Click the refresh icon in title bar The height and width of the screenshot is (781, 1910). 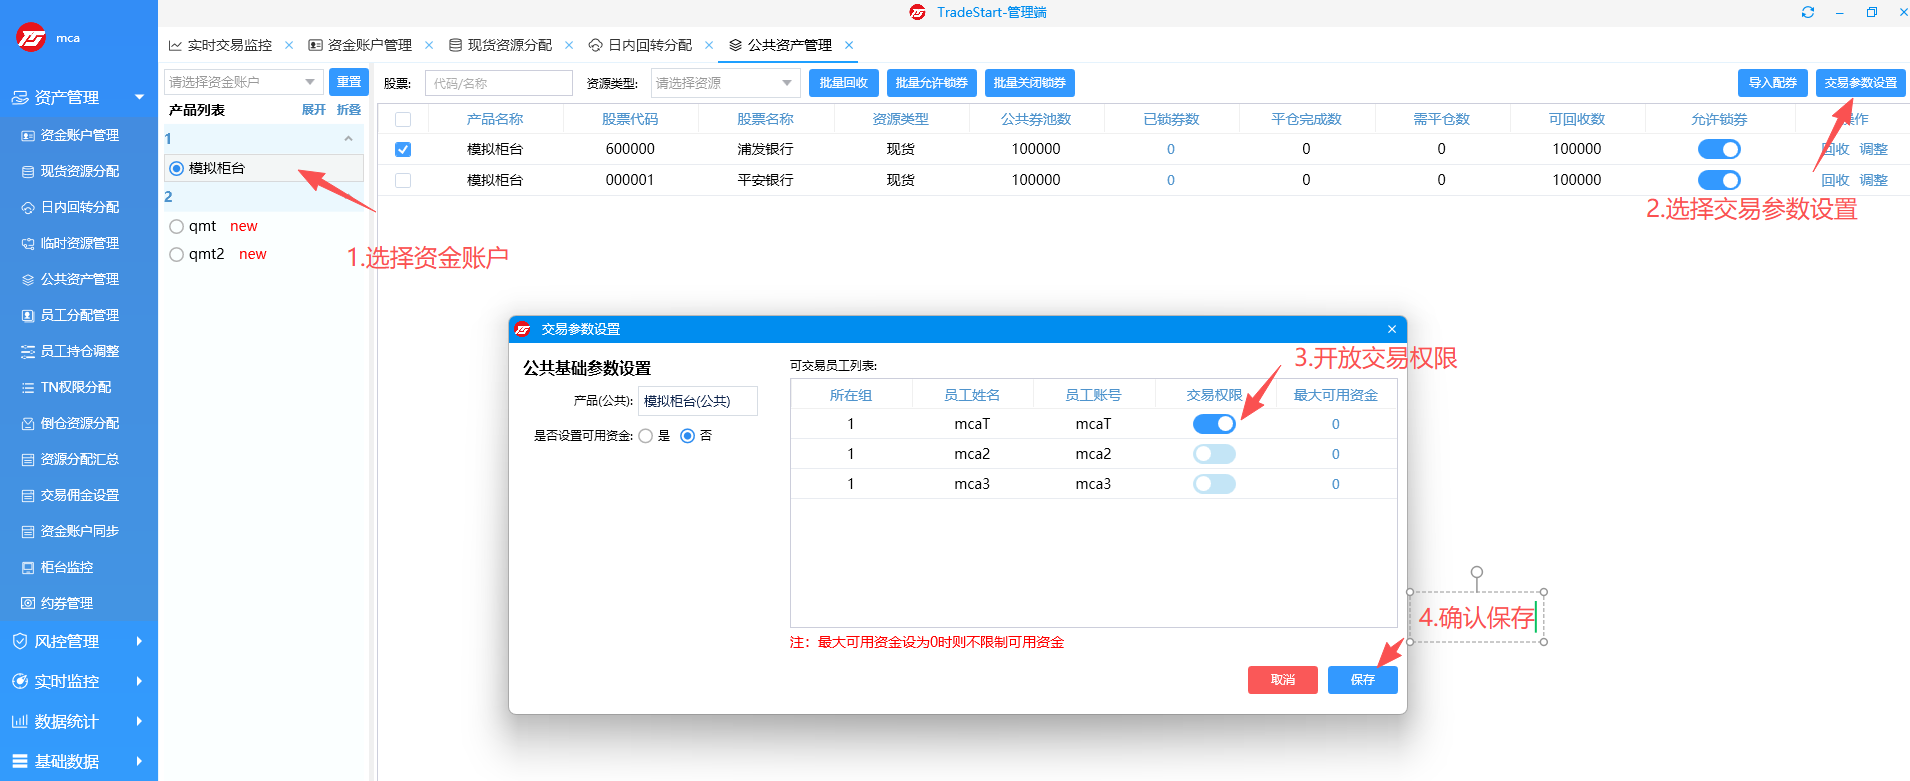click(x=1807, y=12)
